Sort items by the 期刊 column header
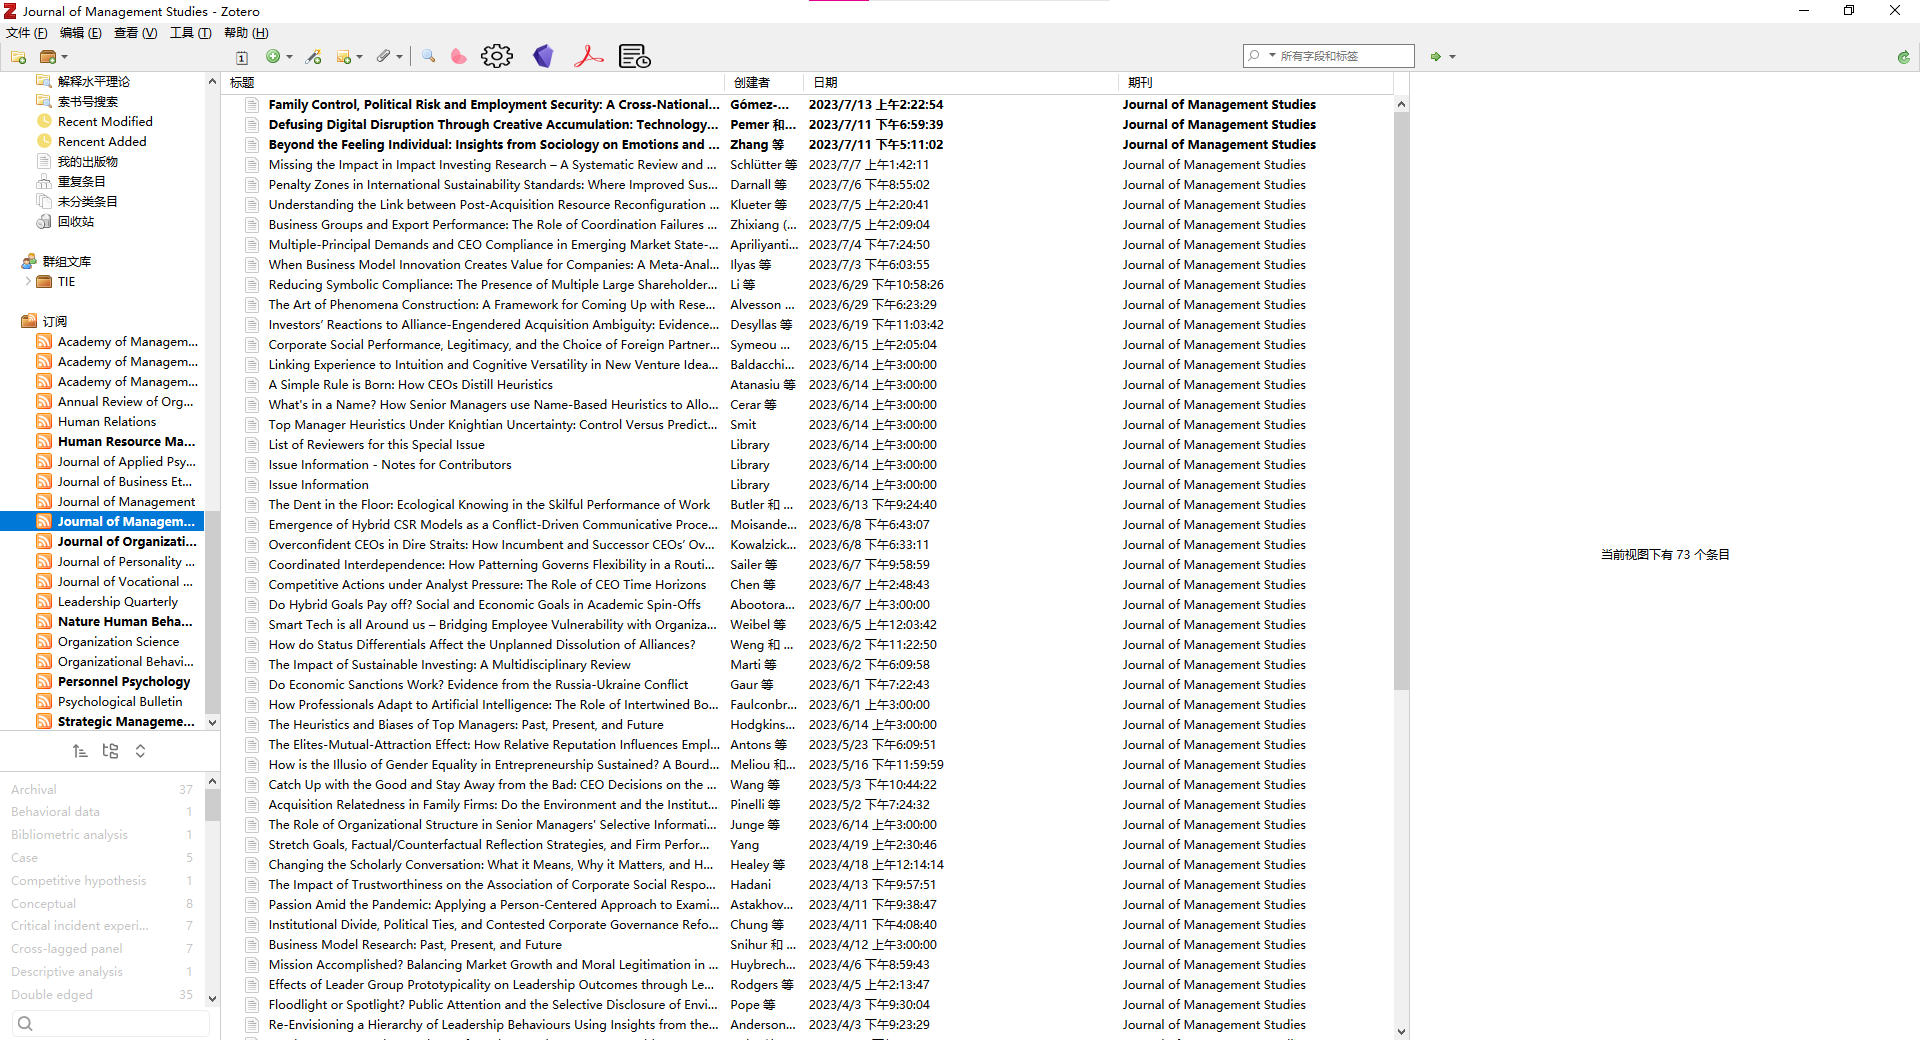This screenshot has height=1040, width=1920. pyautogui.click(x=1255, y=83)
